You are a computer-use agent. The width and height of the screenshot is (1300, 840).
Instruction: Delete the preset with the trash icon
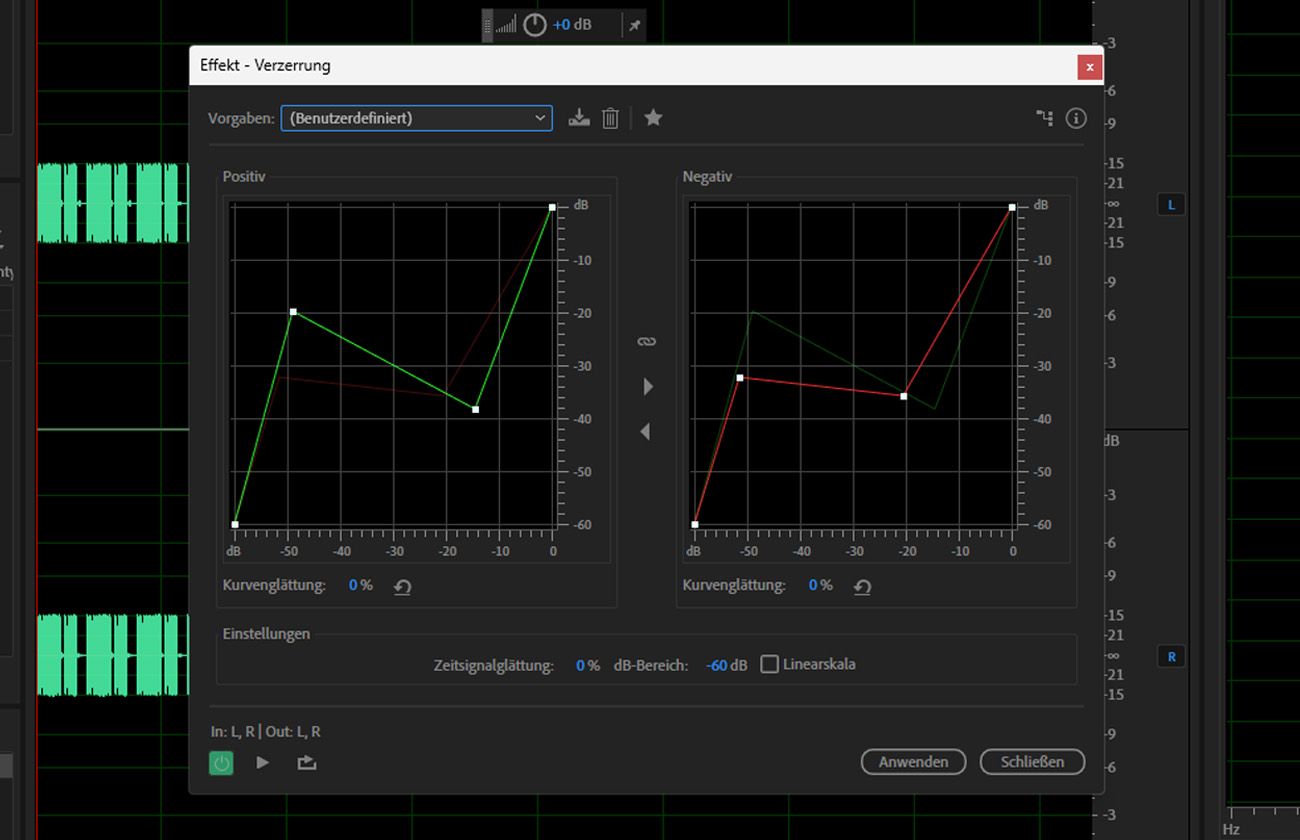point(610,118)
